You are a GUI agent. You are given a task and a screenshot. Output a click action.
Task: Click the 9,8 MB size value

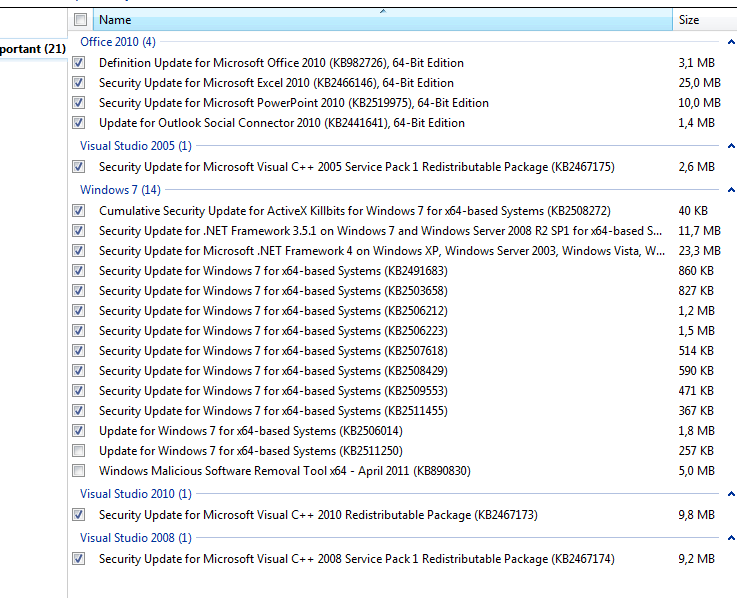click(696, 515)
